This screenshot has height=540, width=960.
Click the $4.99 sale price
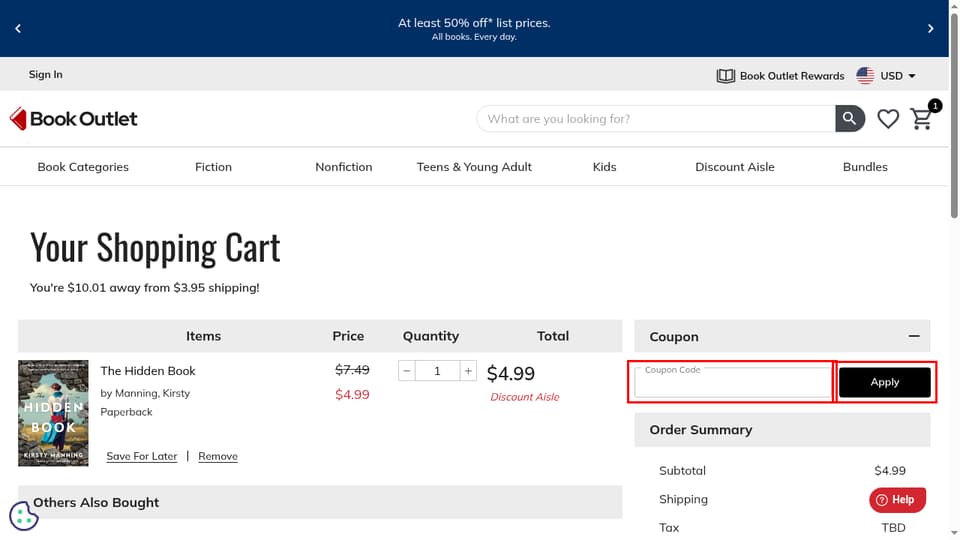[352, 394]
